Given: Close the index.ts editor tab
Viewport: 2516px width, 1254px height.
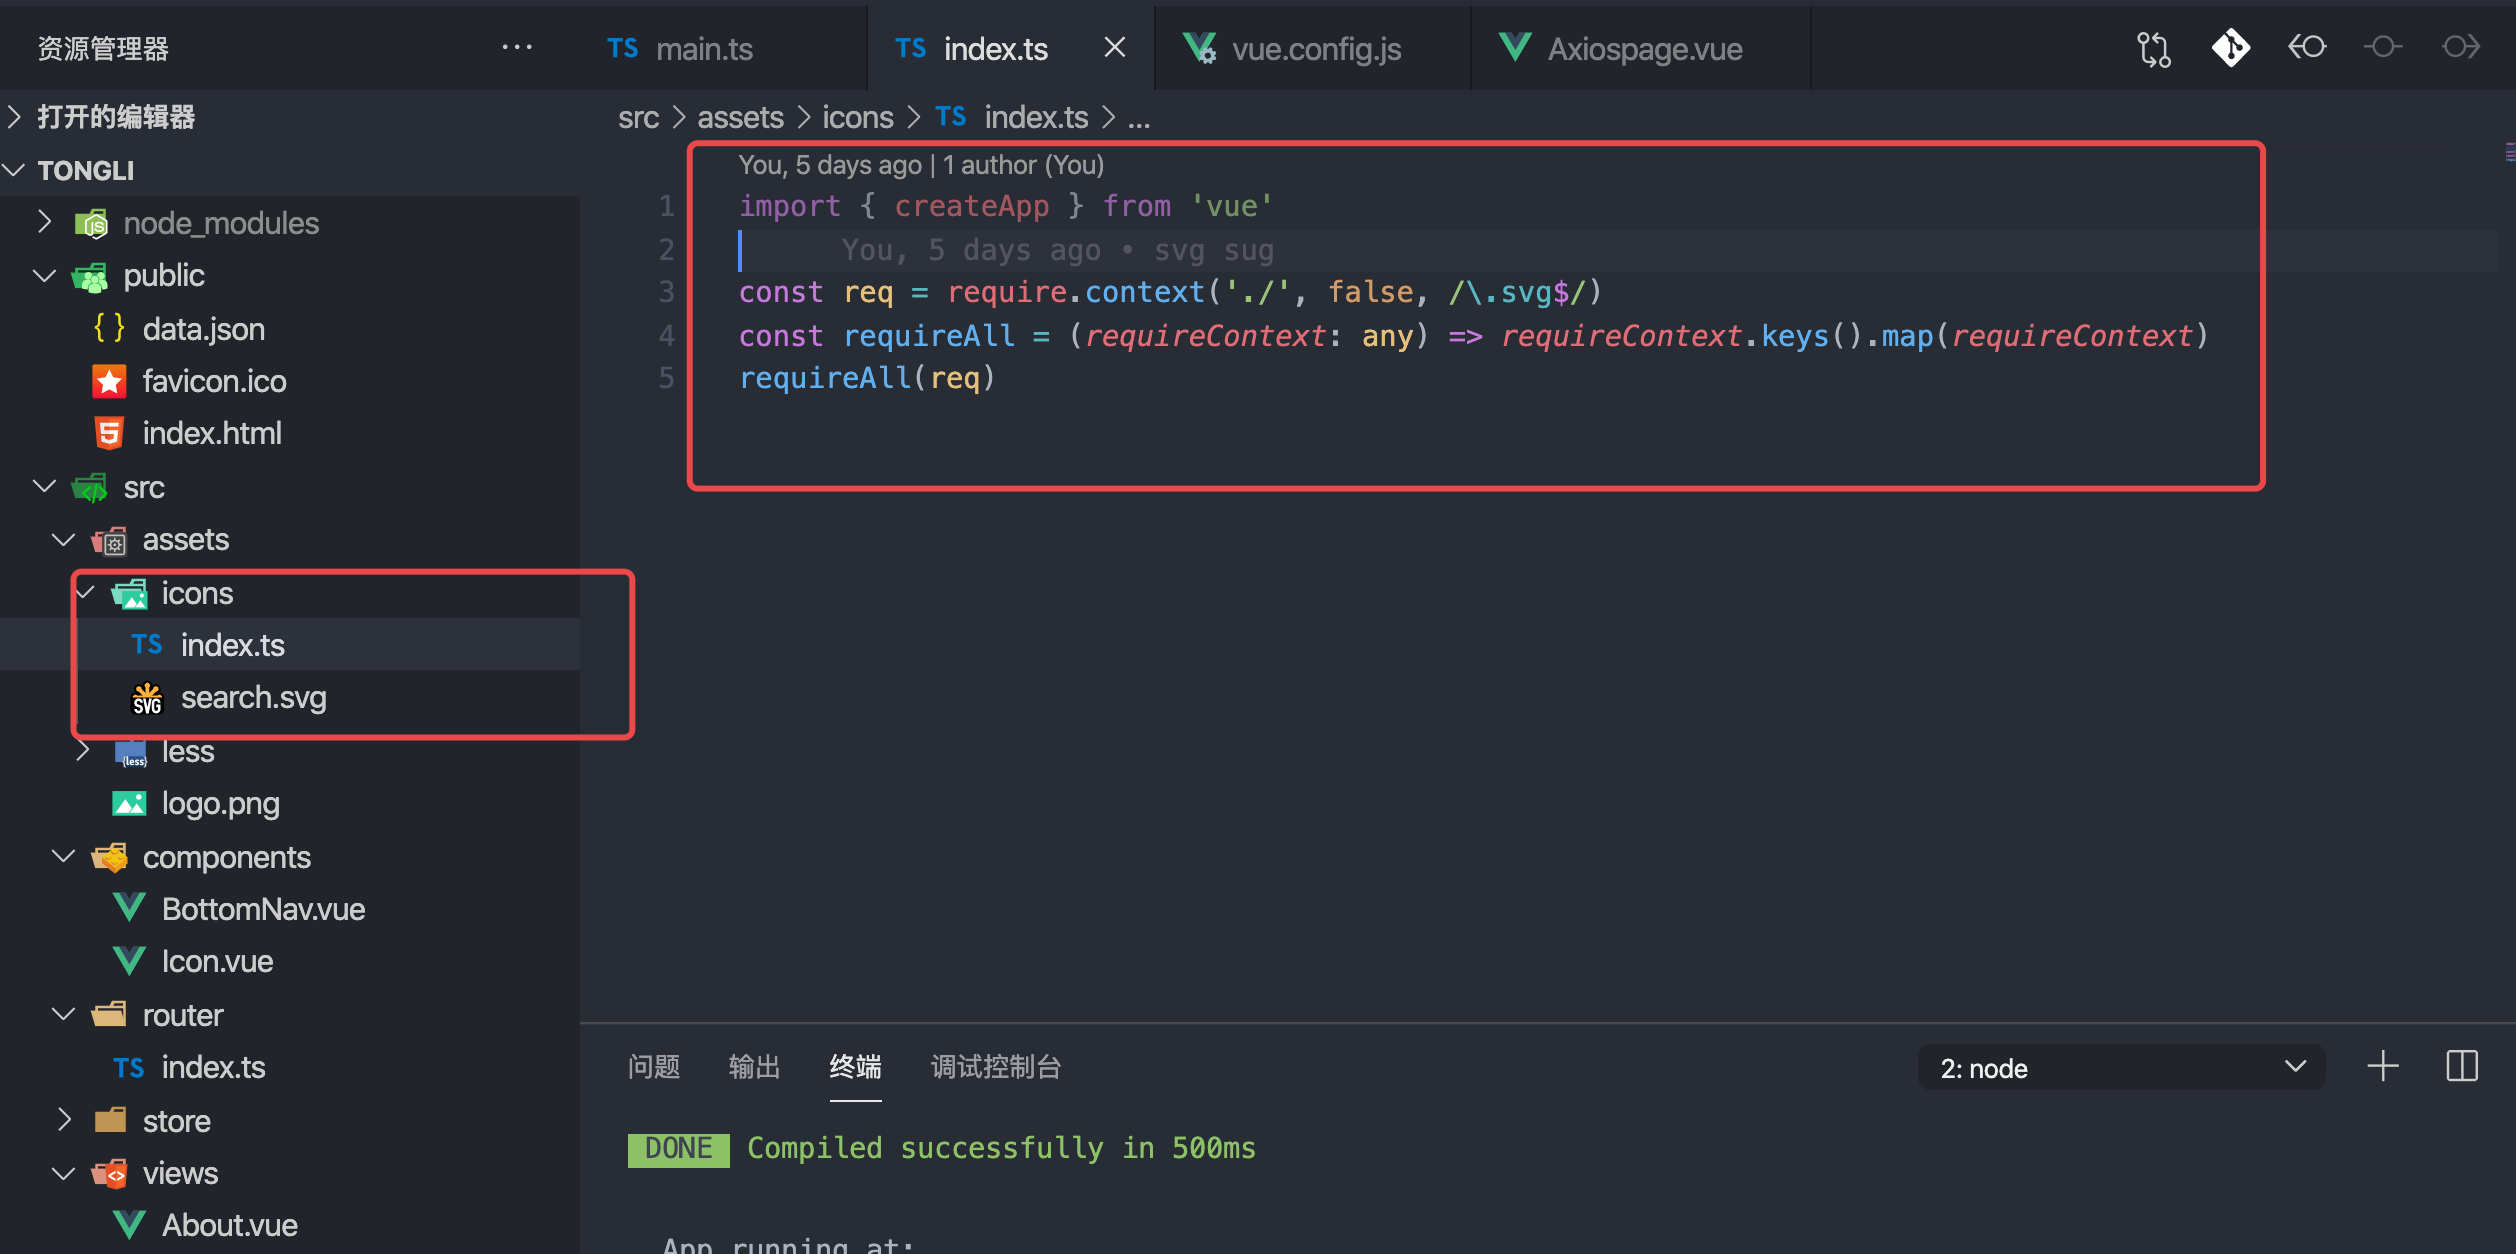Looking at the screenshot, I should 1114,48.
